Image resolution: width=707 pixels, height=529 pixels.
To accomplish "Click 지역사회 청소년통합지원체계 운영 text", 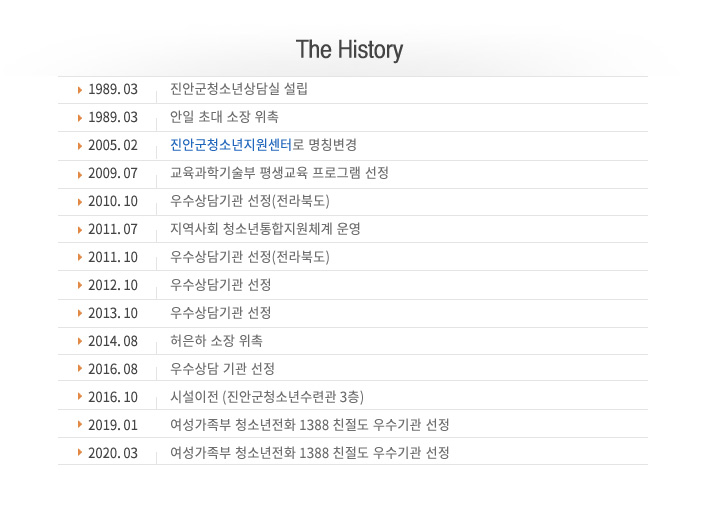I will [x=265, y=229].
